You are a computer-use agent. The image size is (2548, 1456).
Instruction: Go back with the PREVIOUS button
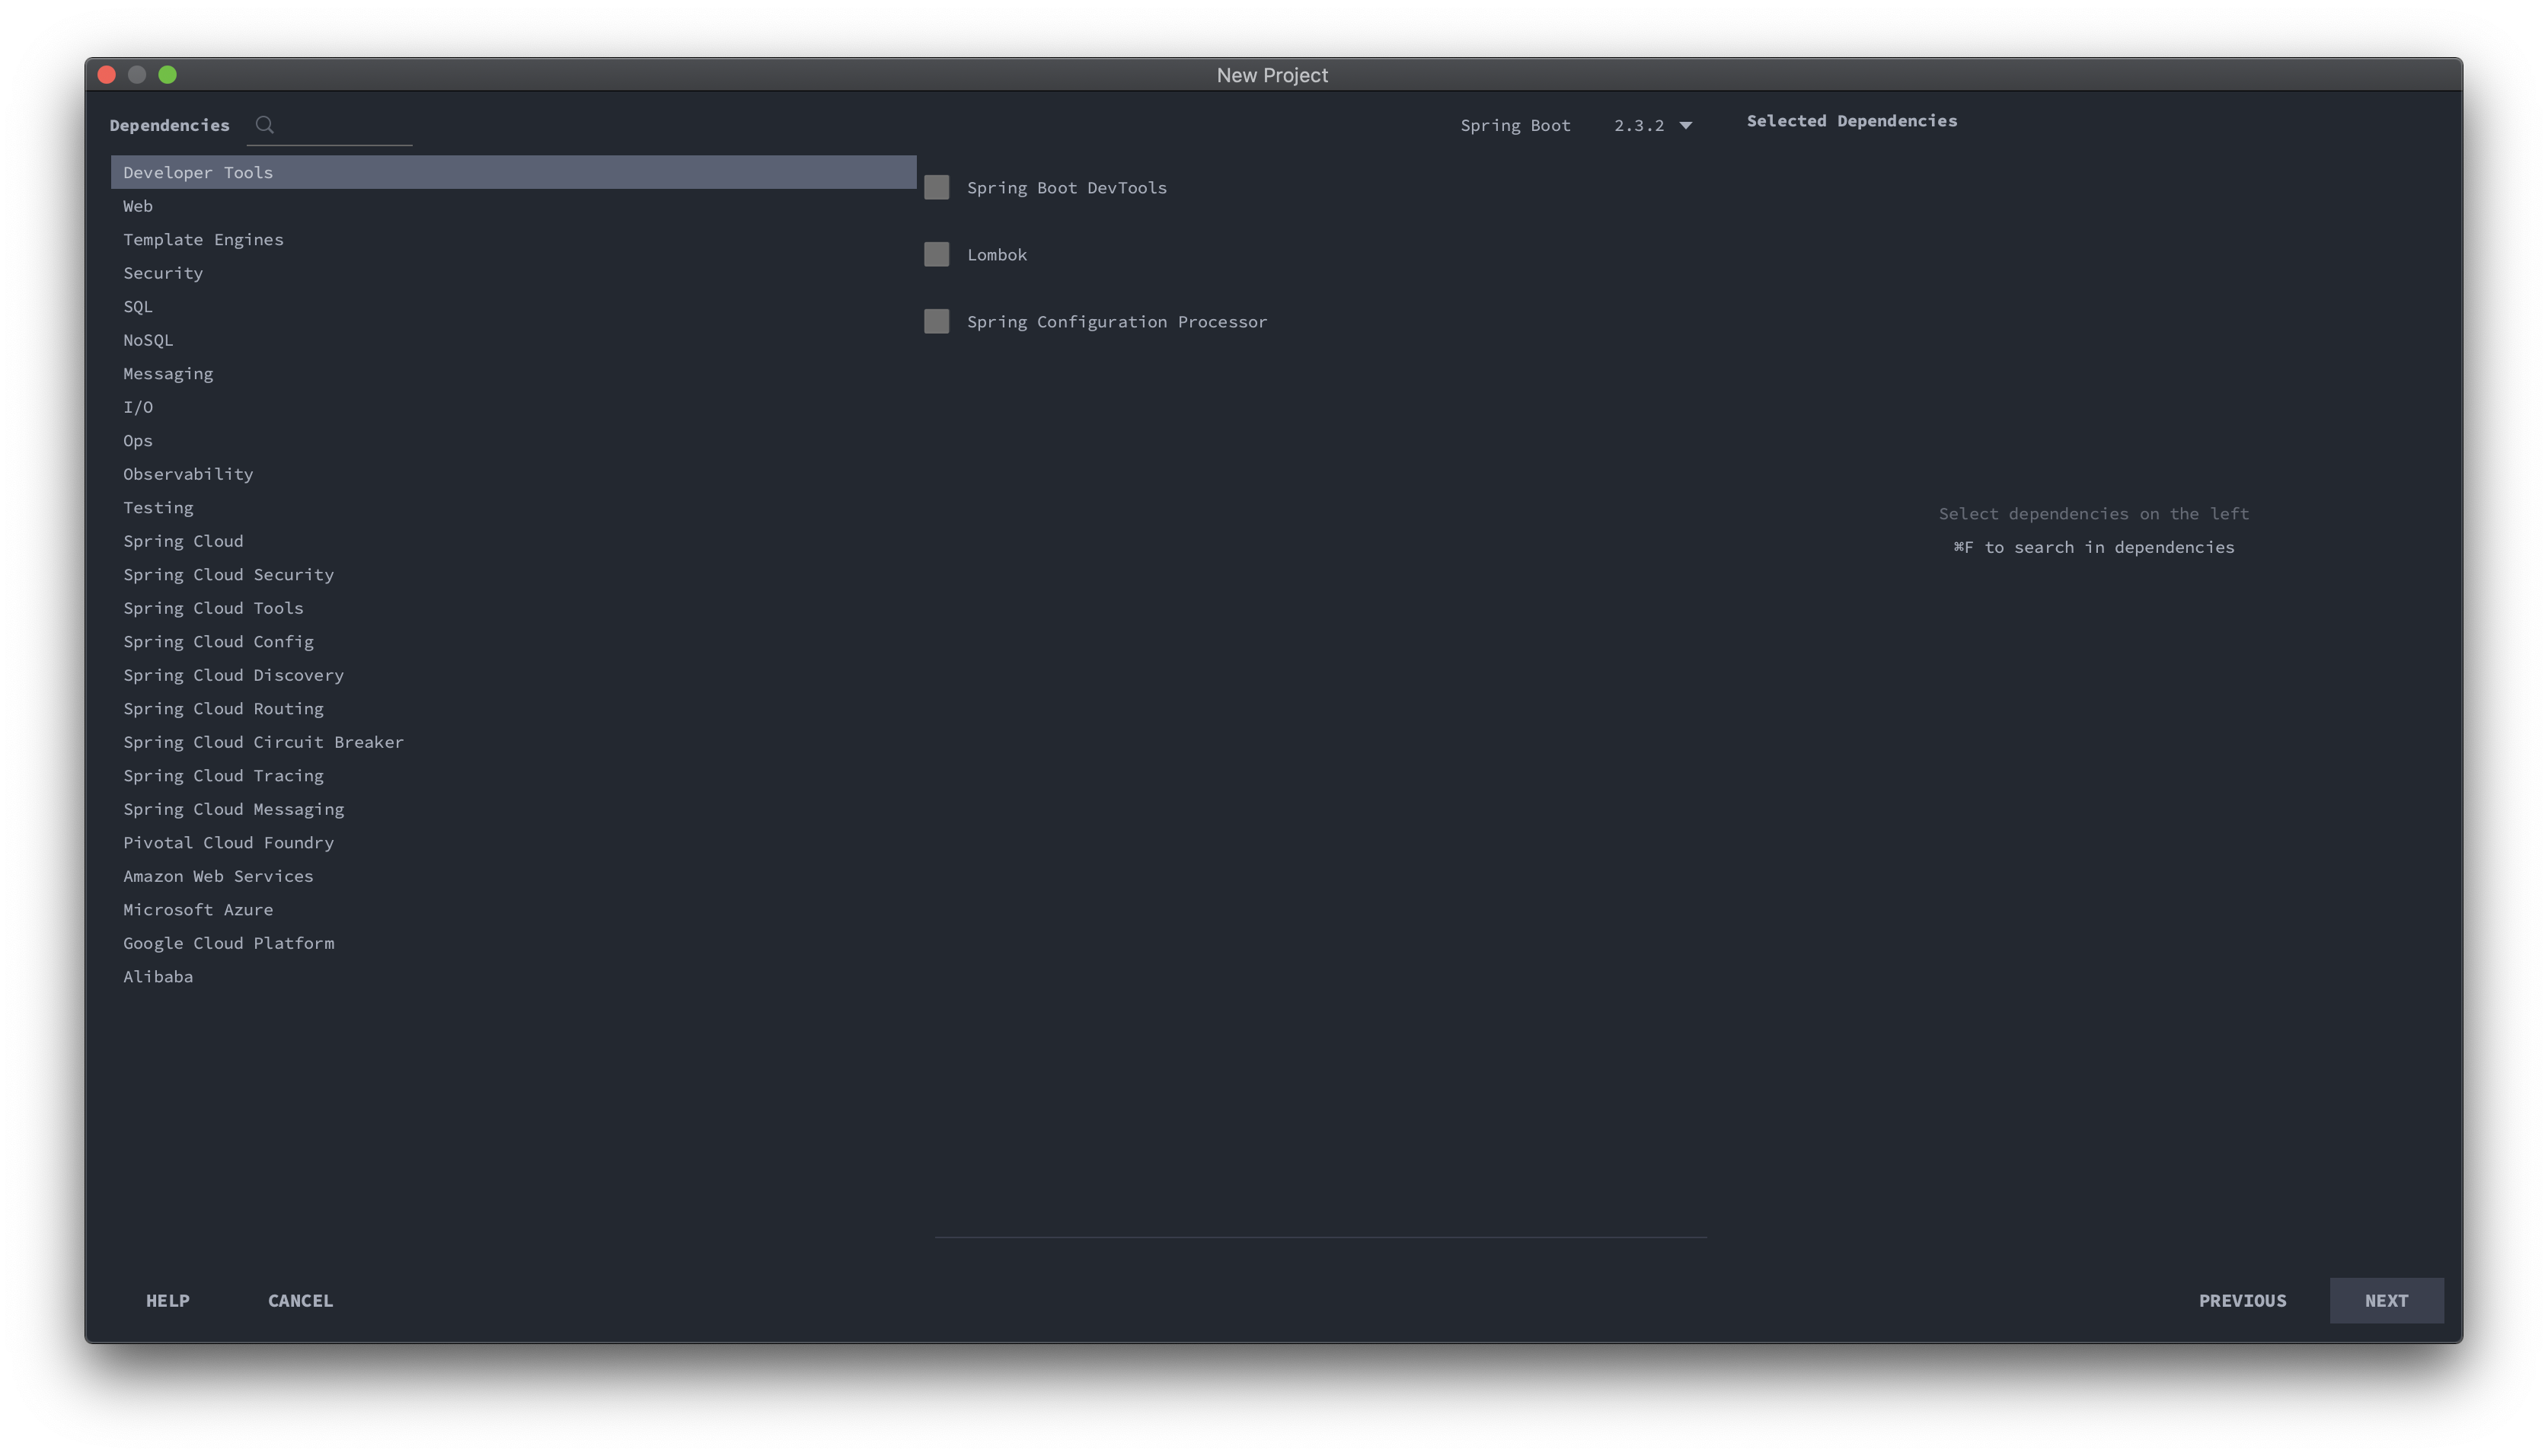click(2242, 1301)
